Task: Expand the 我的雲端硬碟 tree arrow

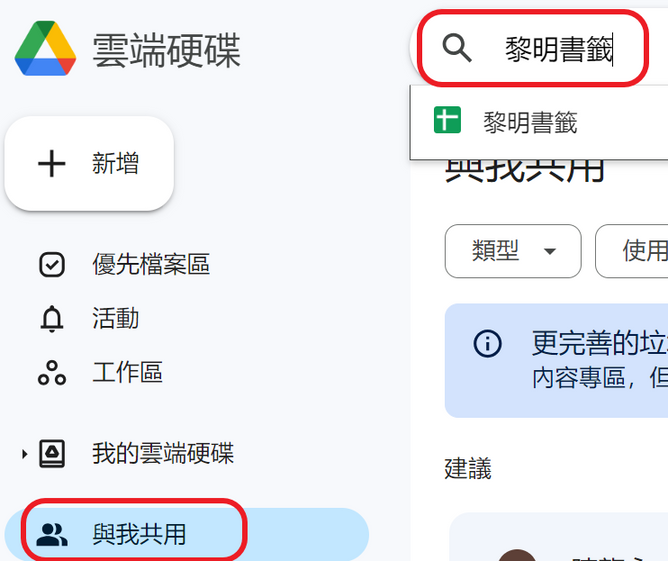Action: [24, 454]
